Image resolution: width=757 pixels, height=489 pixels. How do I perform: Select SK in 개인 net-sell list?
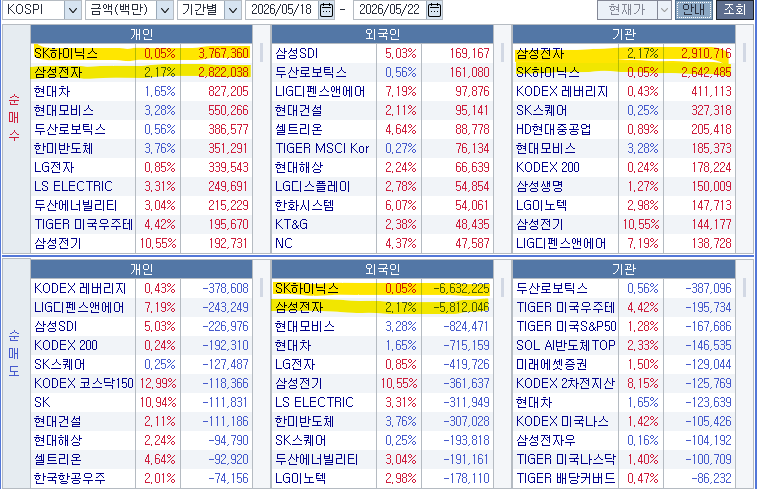[42, 402]
